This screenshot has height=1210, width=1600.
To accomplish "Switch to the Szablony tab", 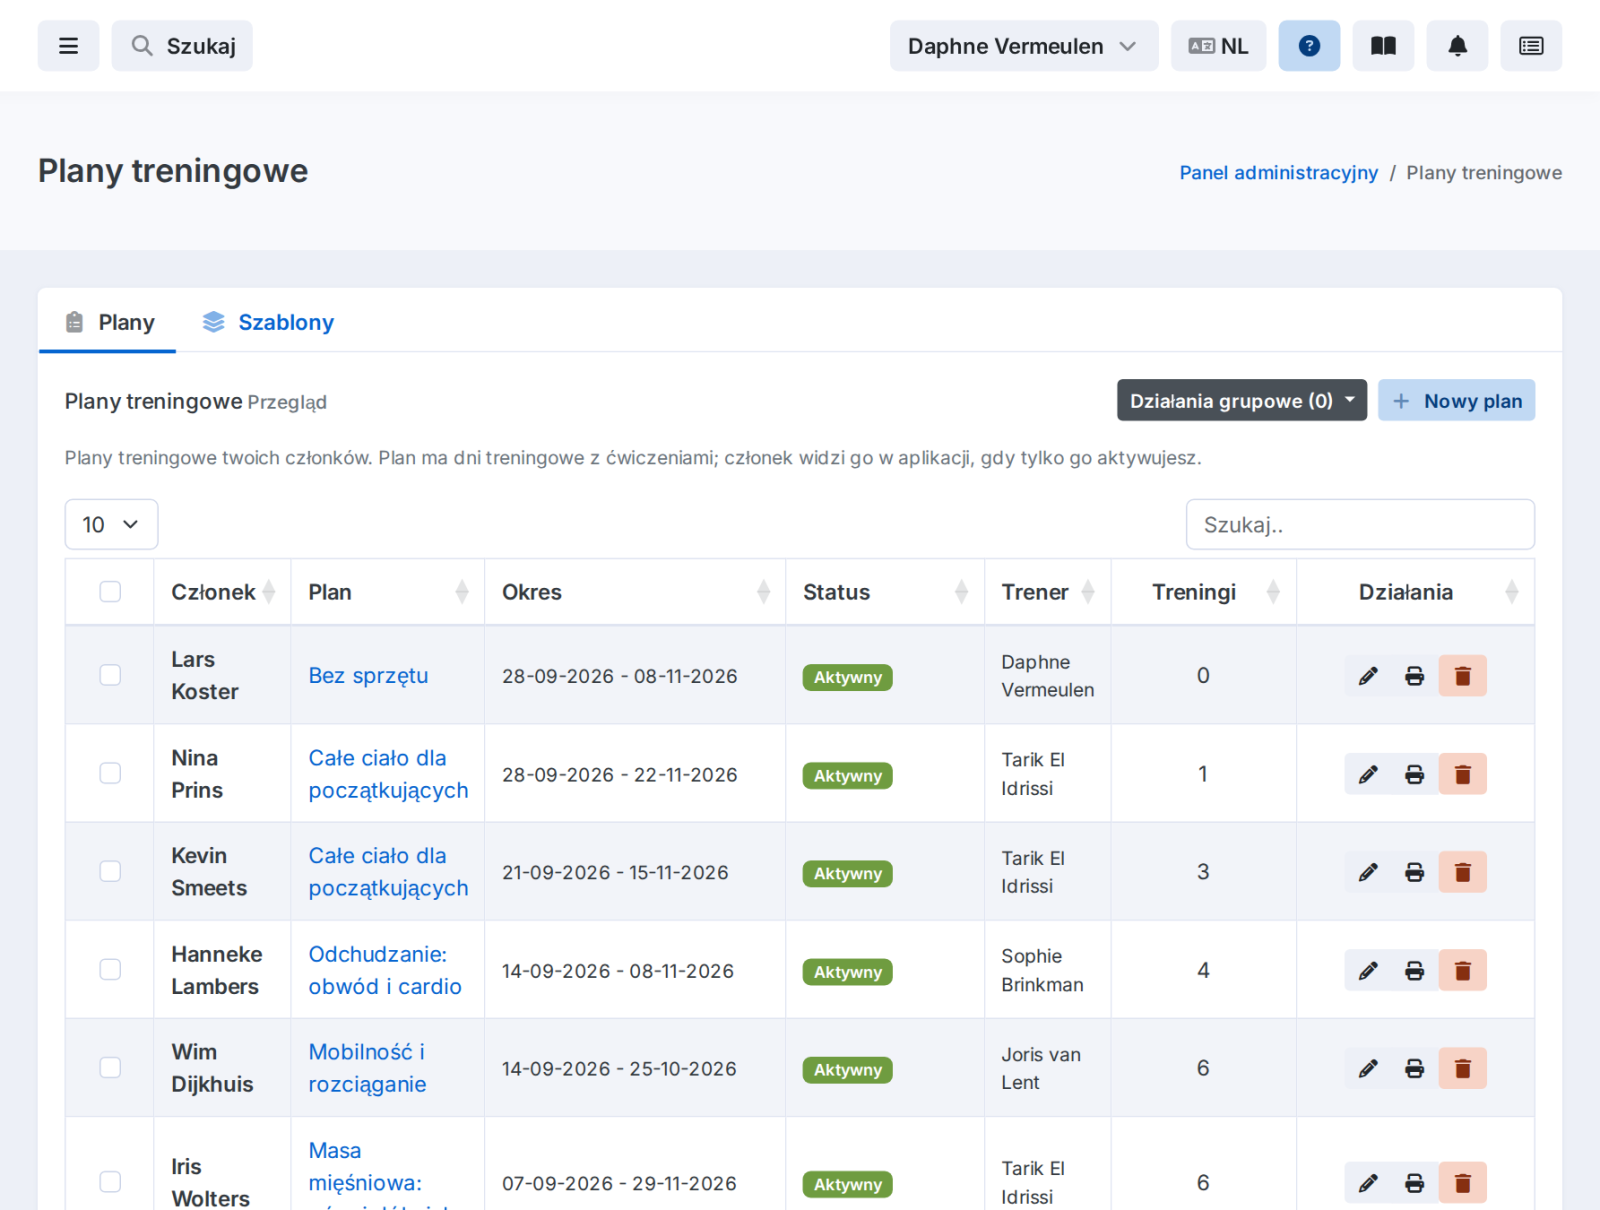I will tap(268, 322).
